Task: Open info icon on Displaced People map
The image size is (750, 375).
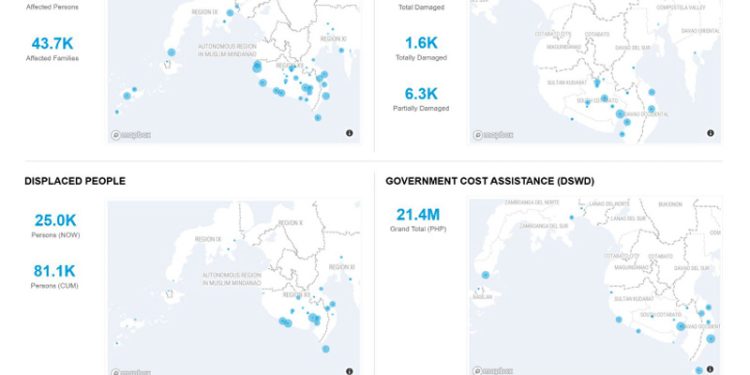Action: click(349, 371)
